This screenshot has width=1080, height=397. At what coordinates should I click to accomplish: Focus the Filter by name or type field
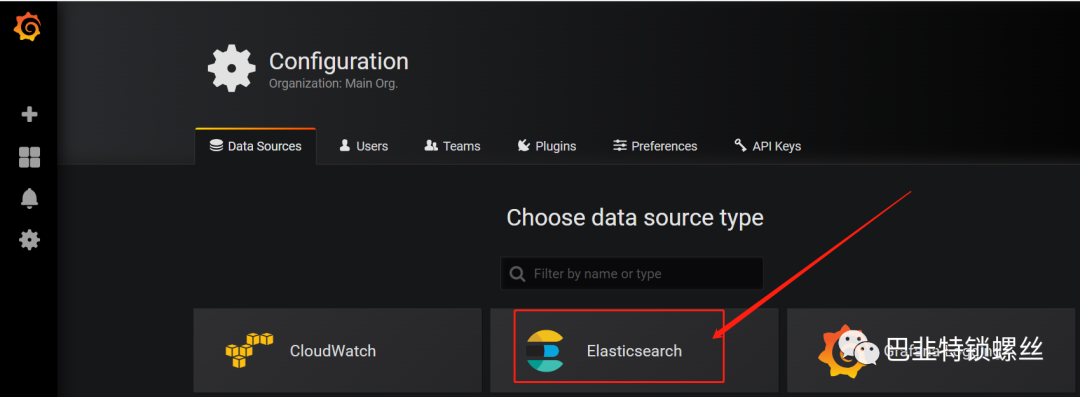coord(632,274)
